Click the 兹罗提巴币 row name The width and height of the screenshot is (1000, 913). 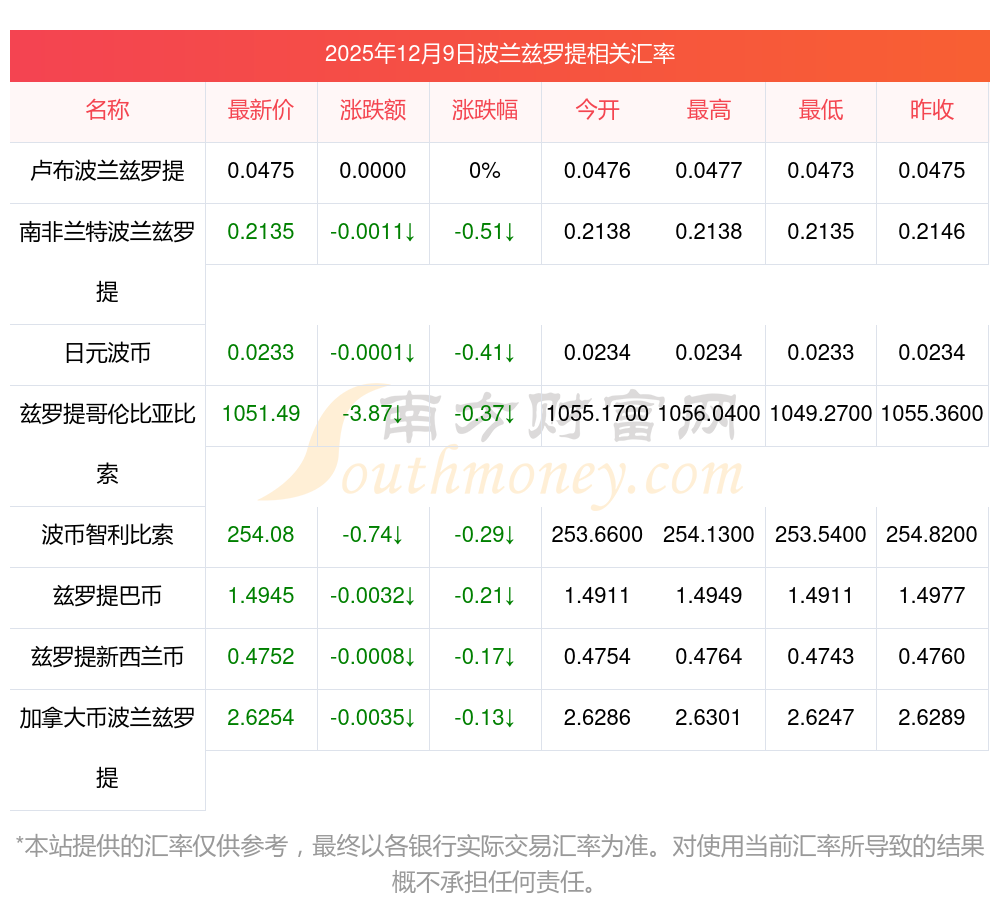point(107,596)
